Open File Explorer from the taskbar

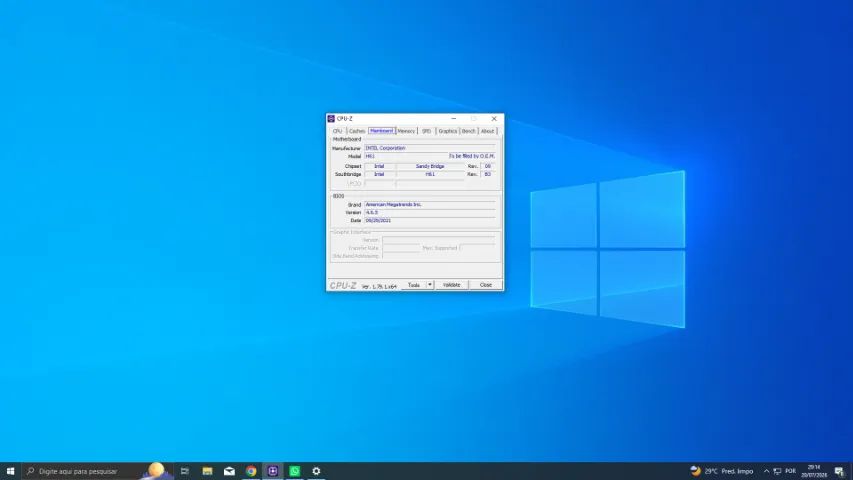[x=207, y=471]
